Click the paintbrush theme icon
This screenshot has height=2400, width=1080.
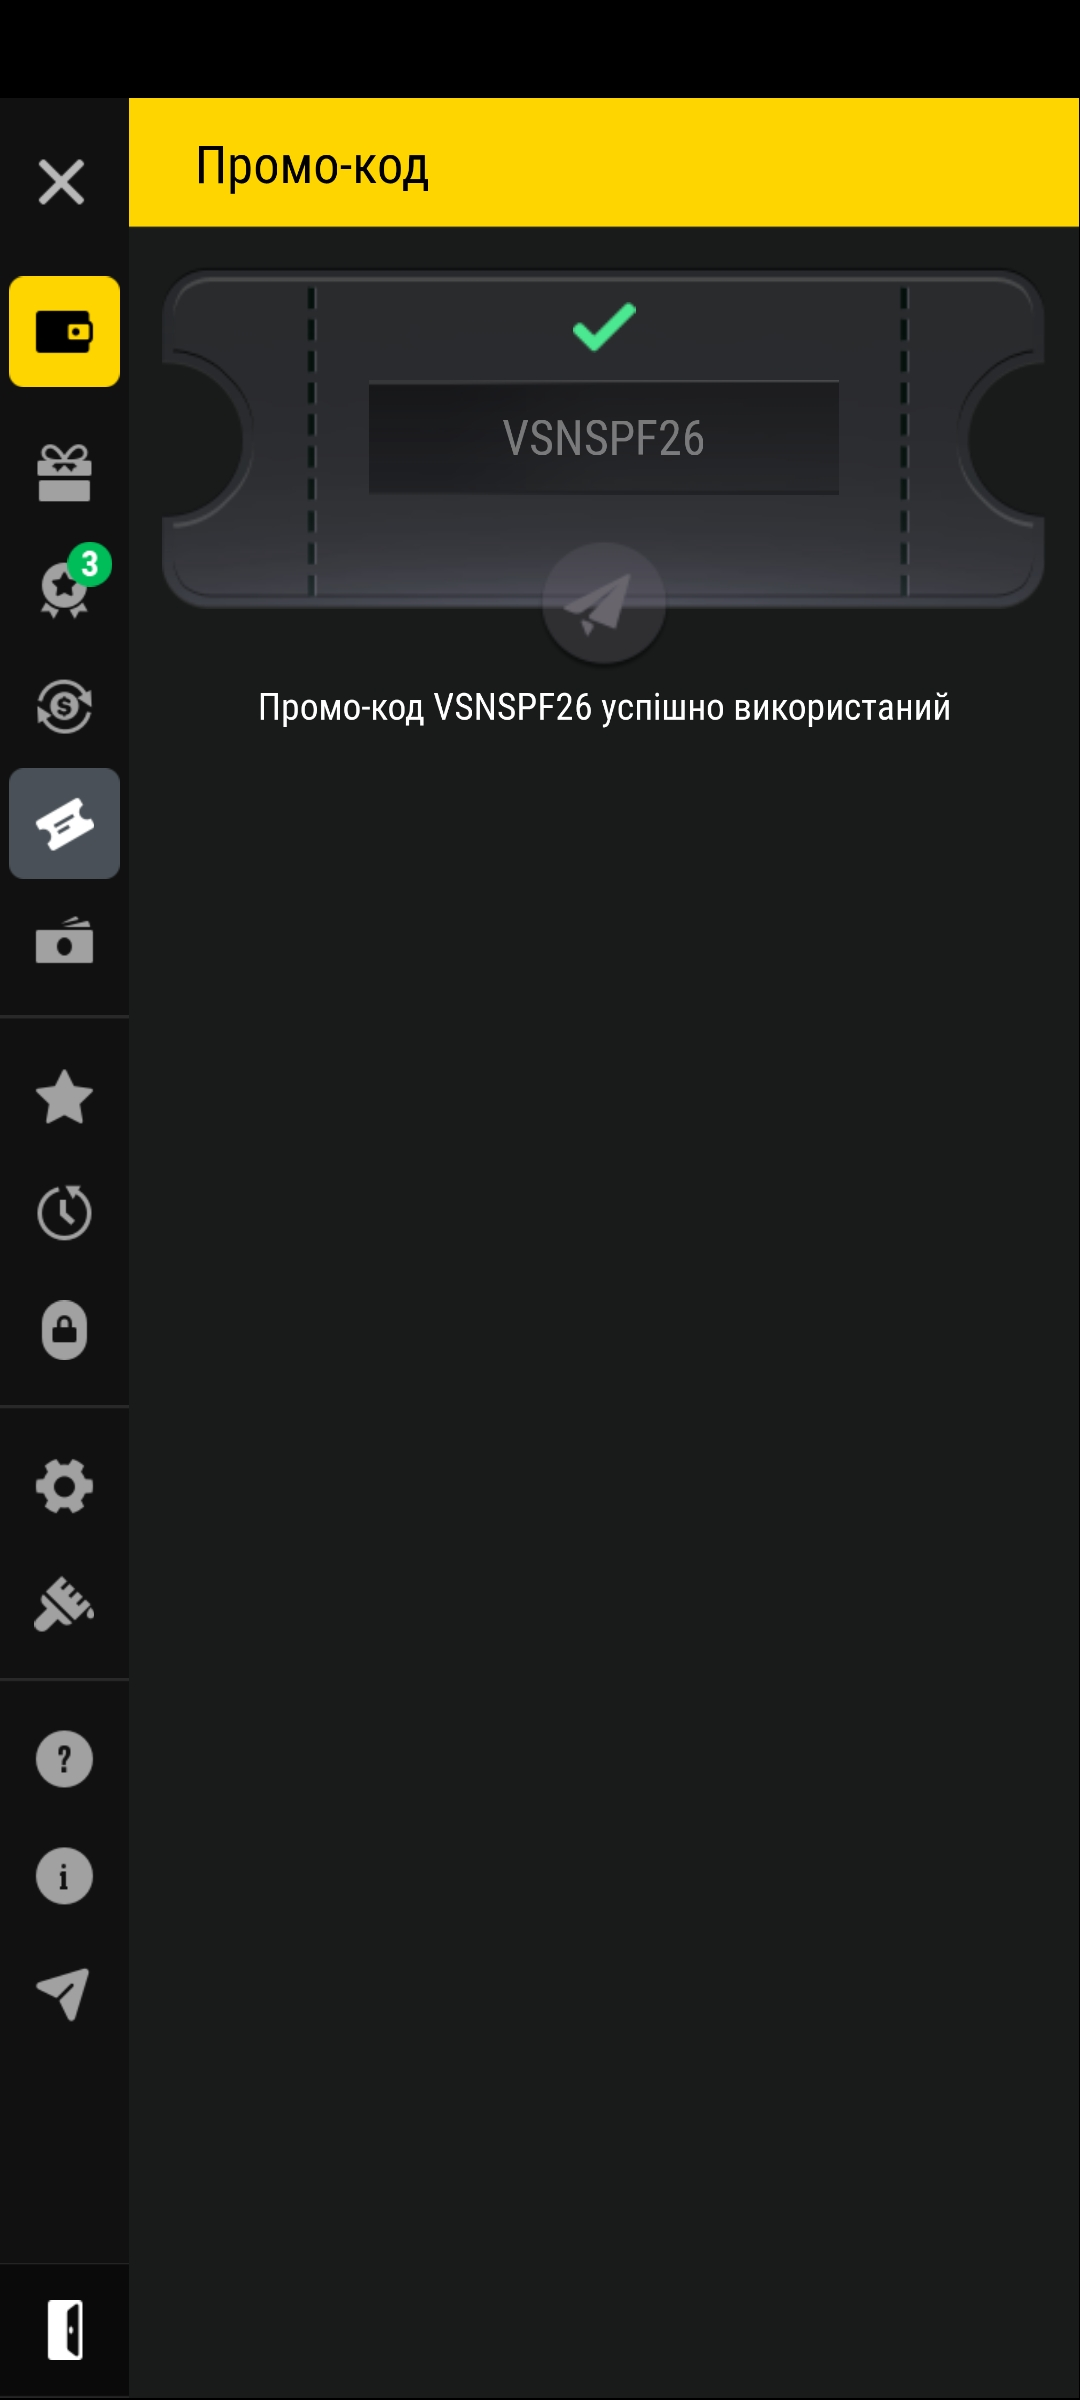pos(64,1603)
